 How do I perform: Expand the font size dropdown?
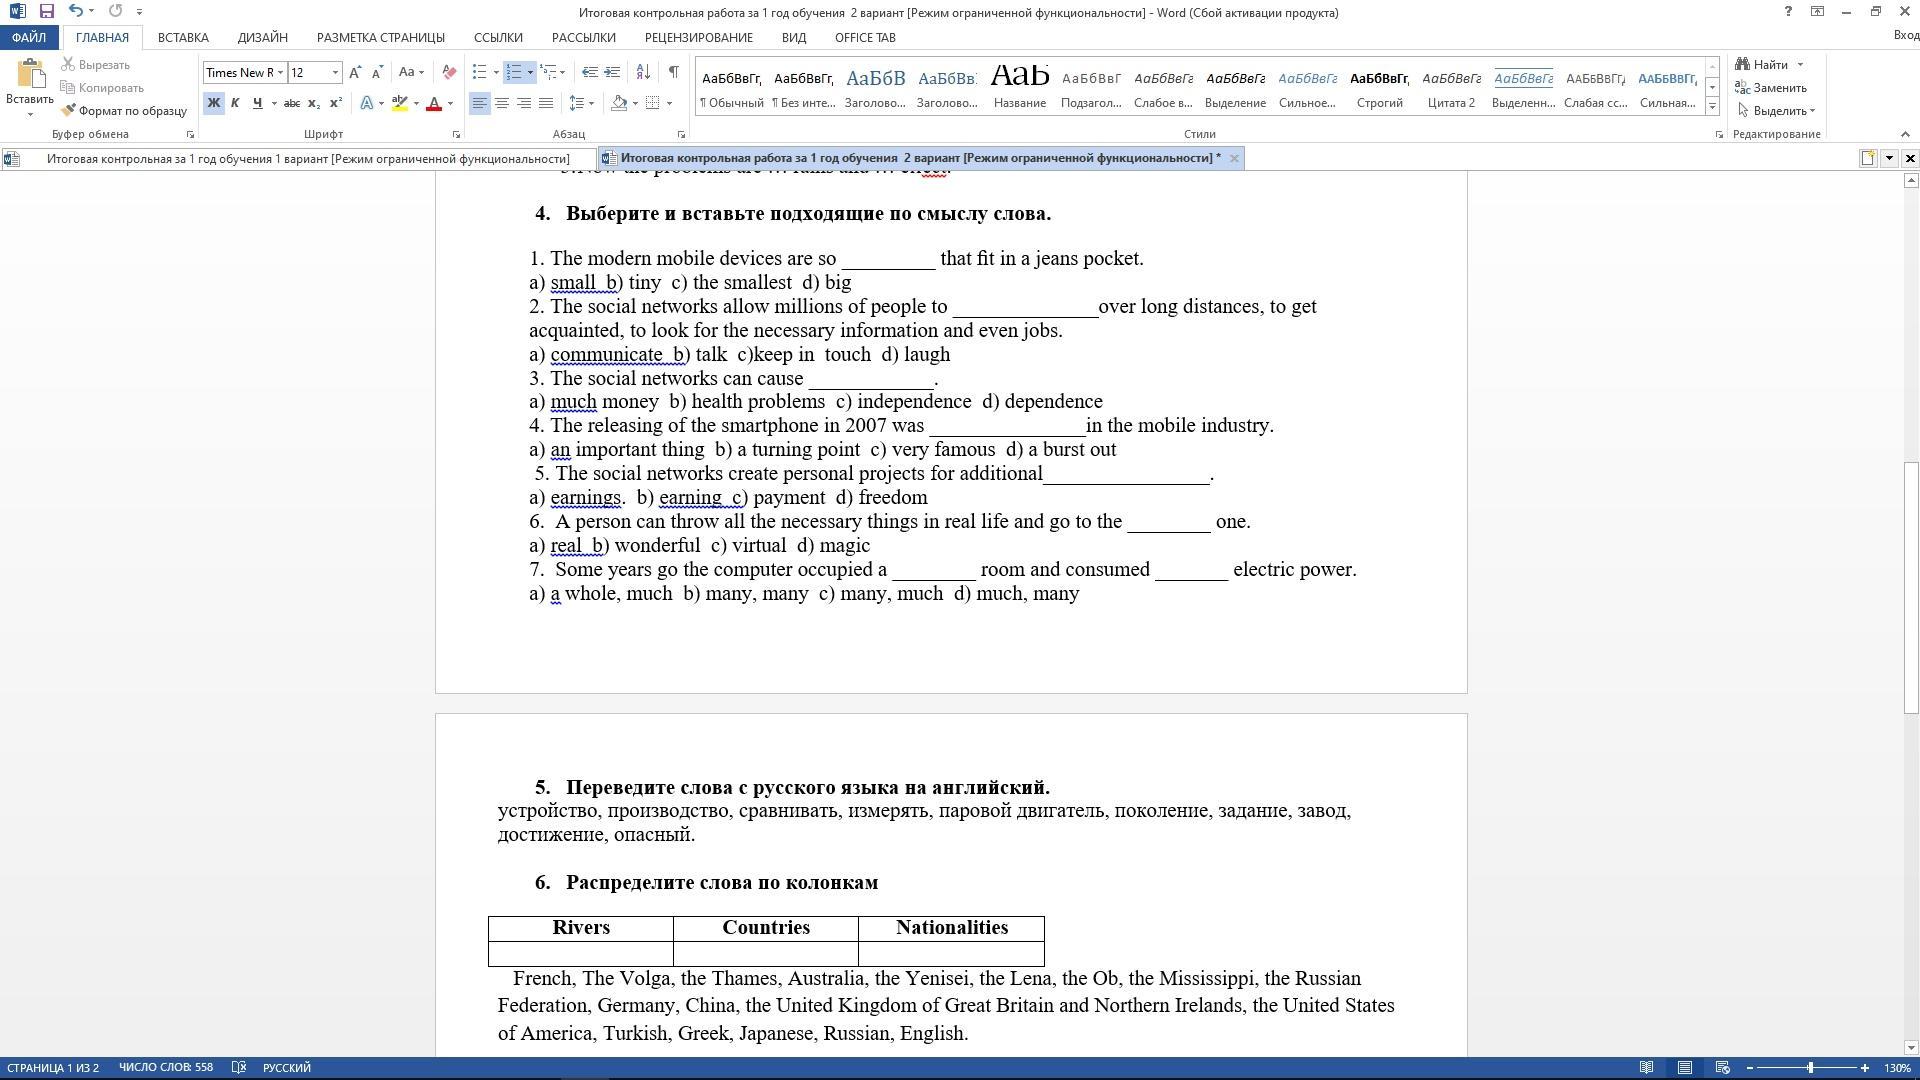(x=335, y=72)
